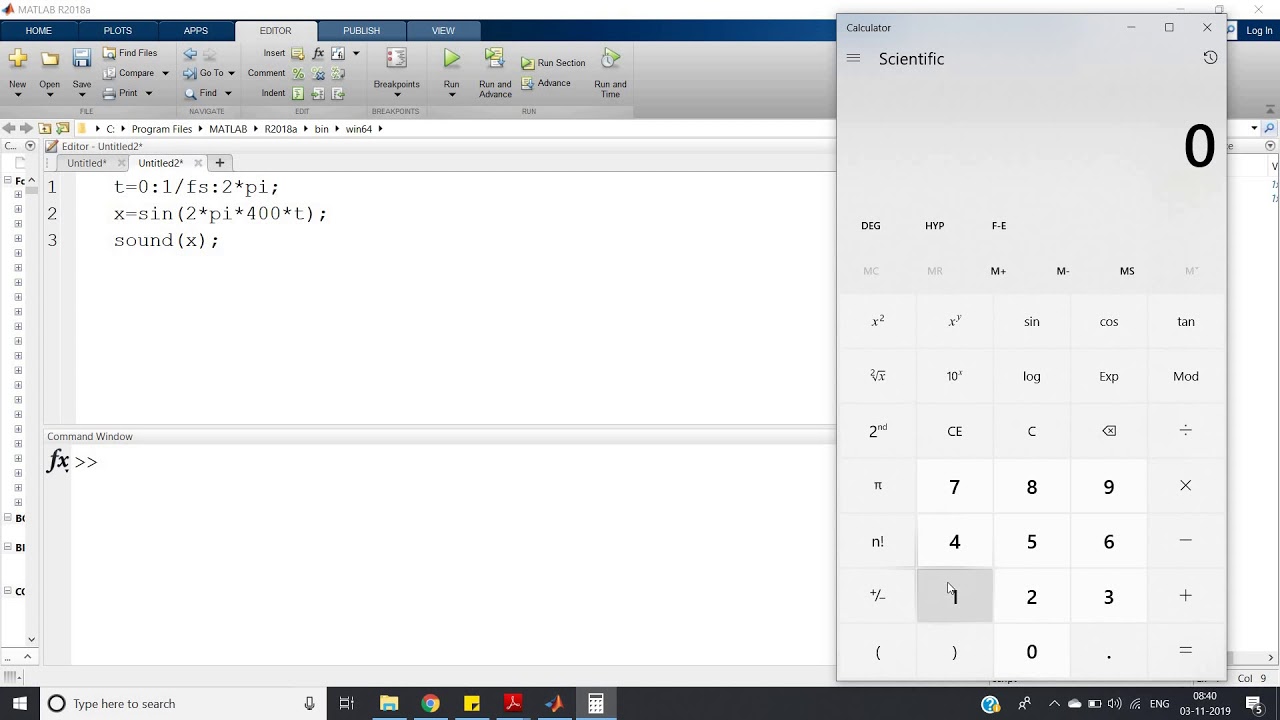Click the Run and Advance icon
Image resolution: width=1280 pixels, height=720 pixels.
[495, 59]
